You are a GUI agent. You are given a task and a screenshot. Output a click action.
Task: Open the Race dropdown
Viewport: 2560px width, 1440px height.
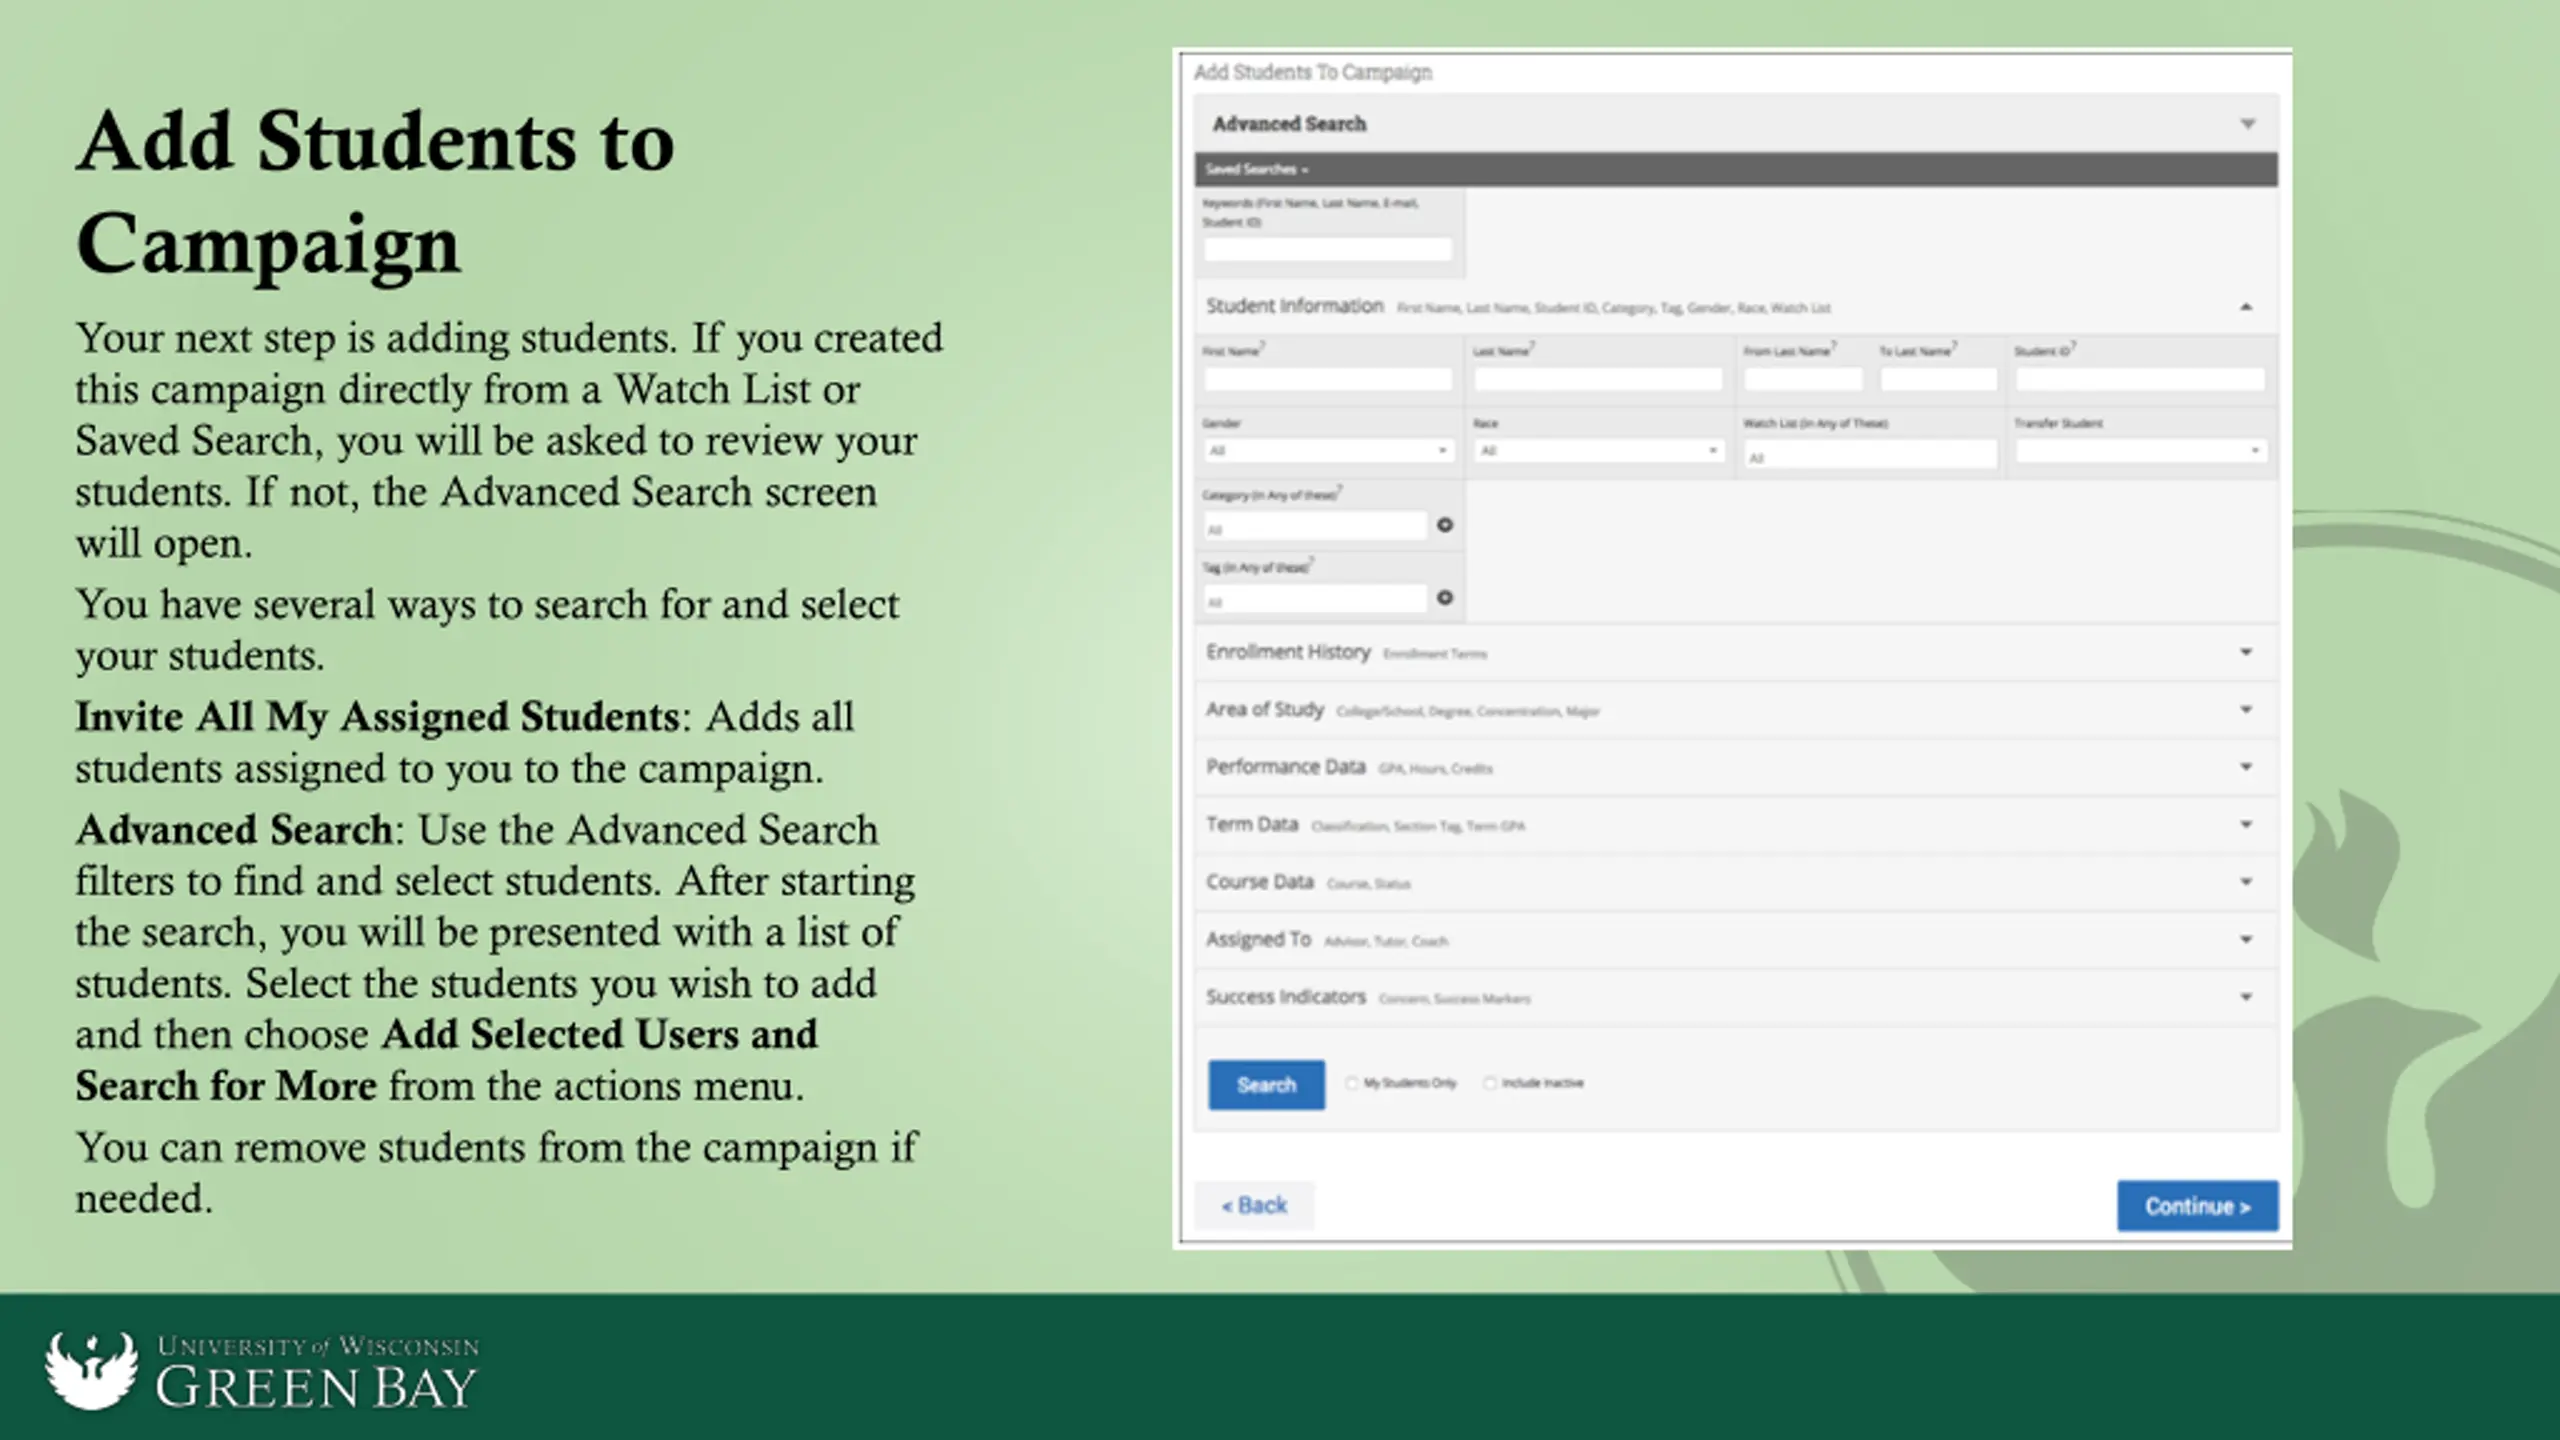click(1598, 451)
